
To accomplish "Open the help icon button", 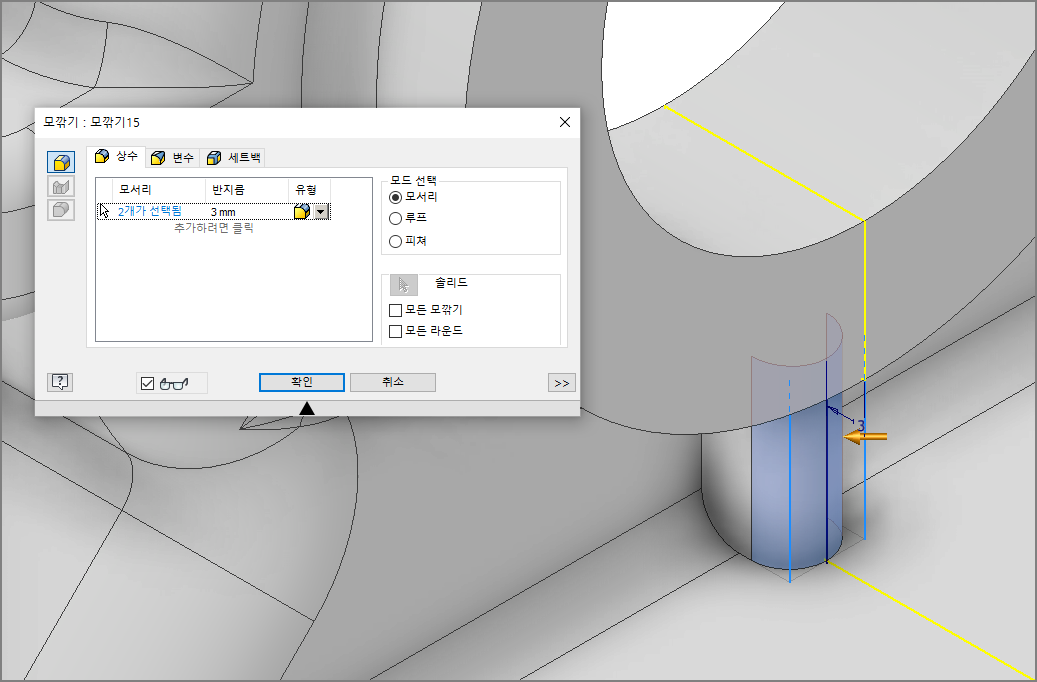I will pyautogui.click(x=60, y=382).
